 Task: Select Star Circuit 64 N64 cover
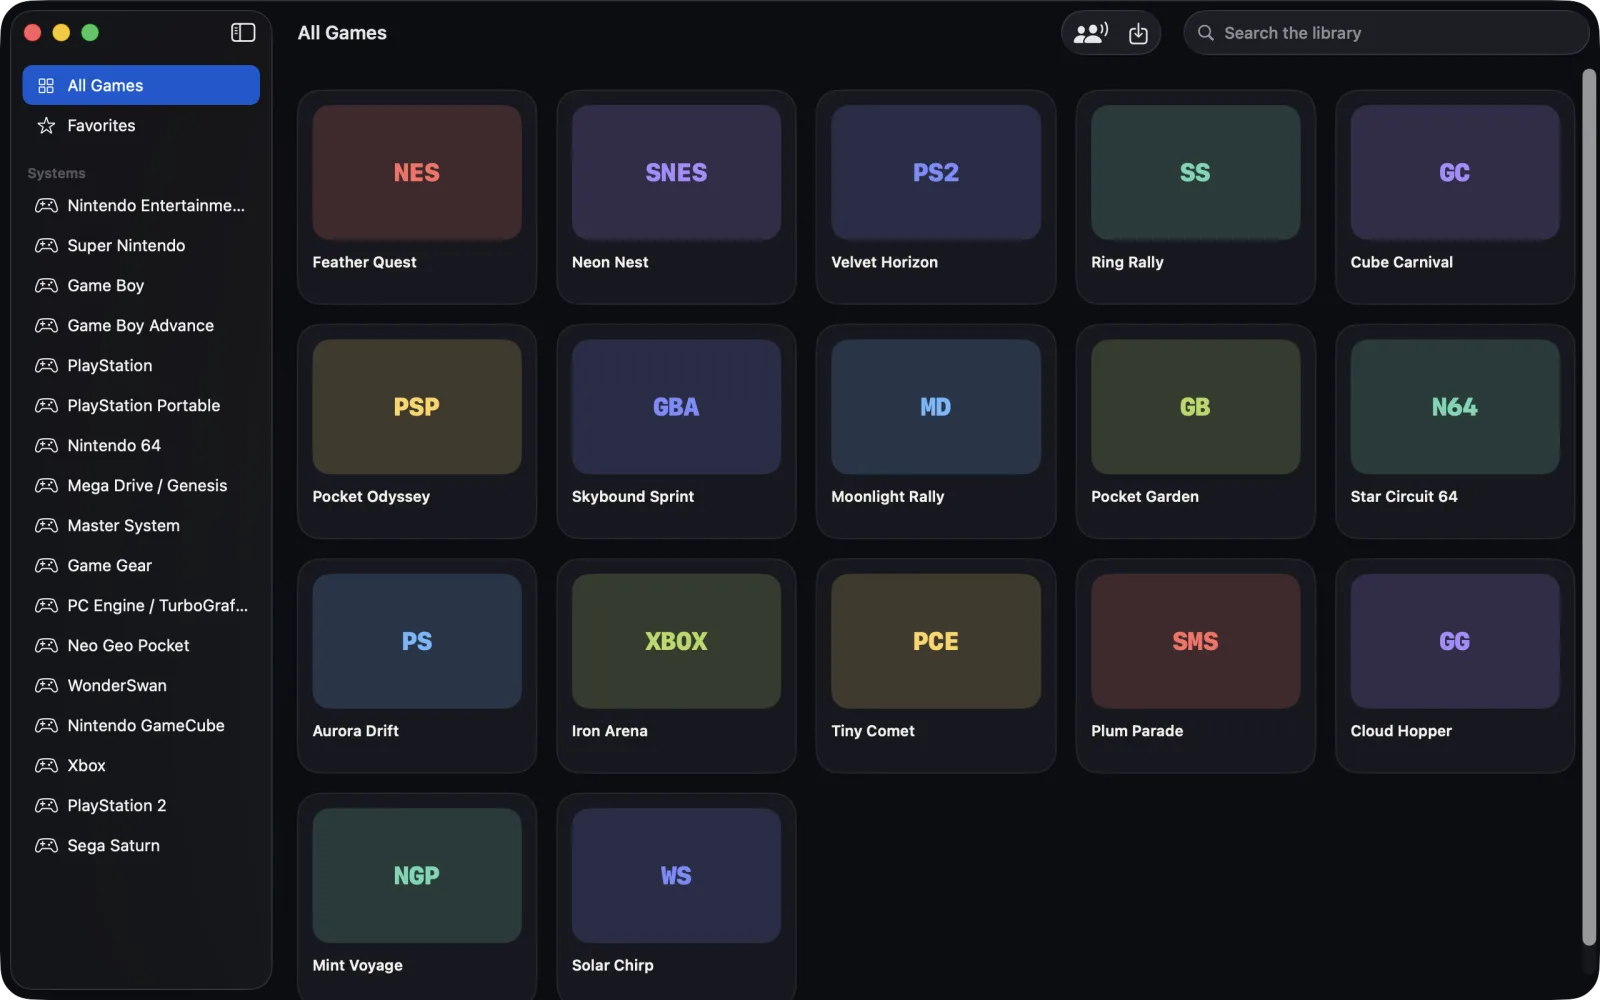[1455, 407]
